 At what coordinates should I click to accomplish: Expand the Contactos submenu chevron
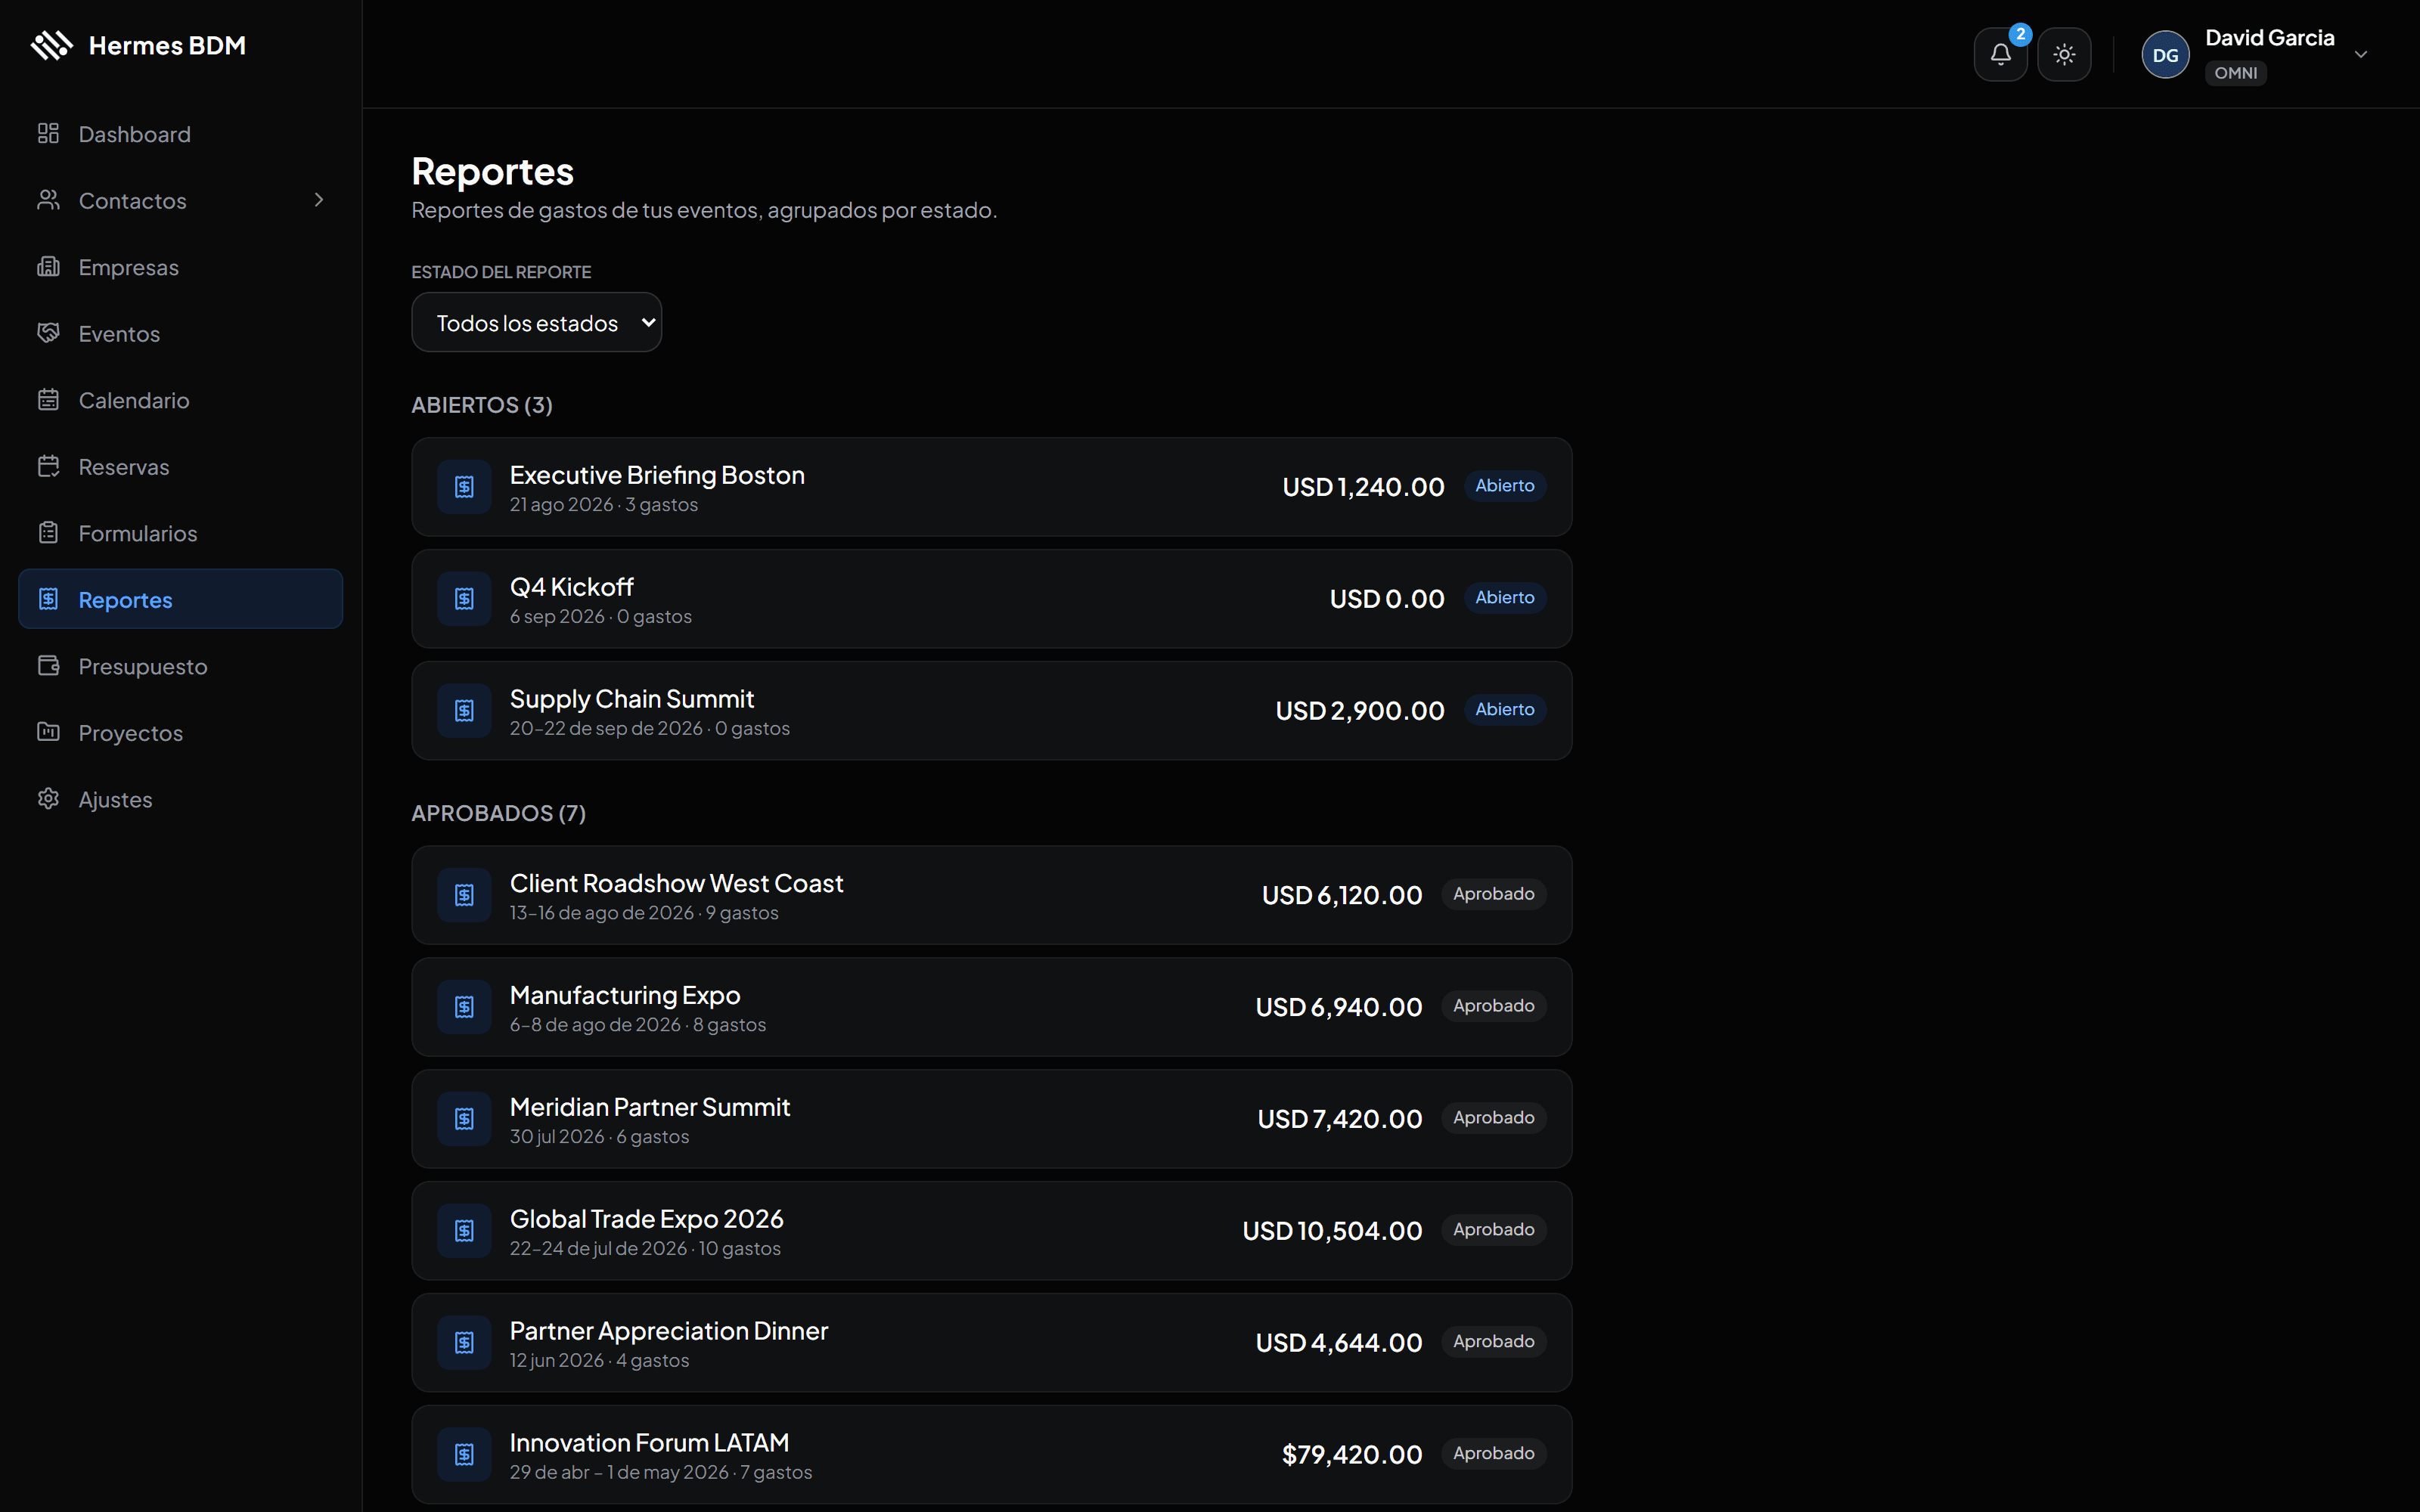(319, 200)
